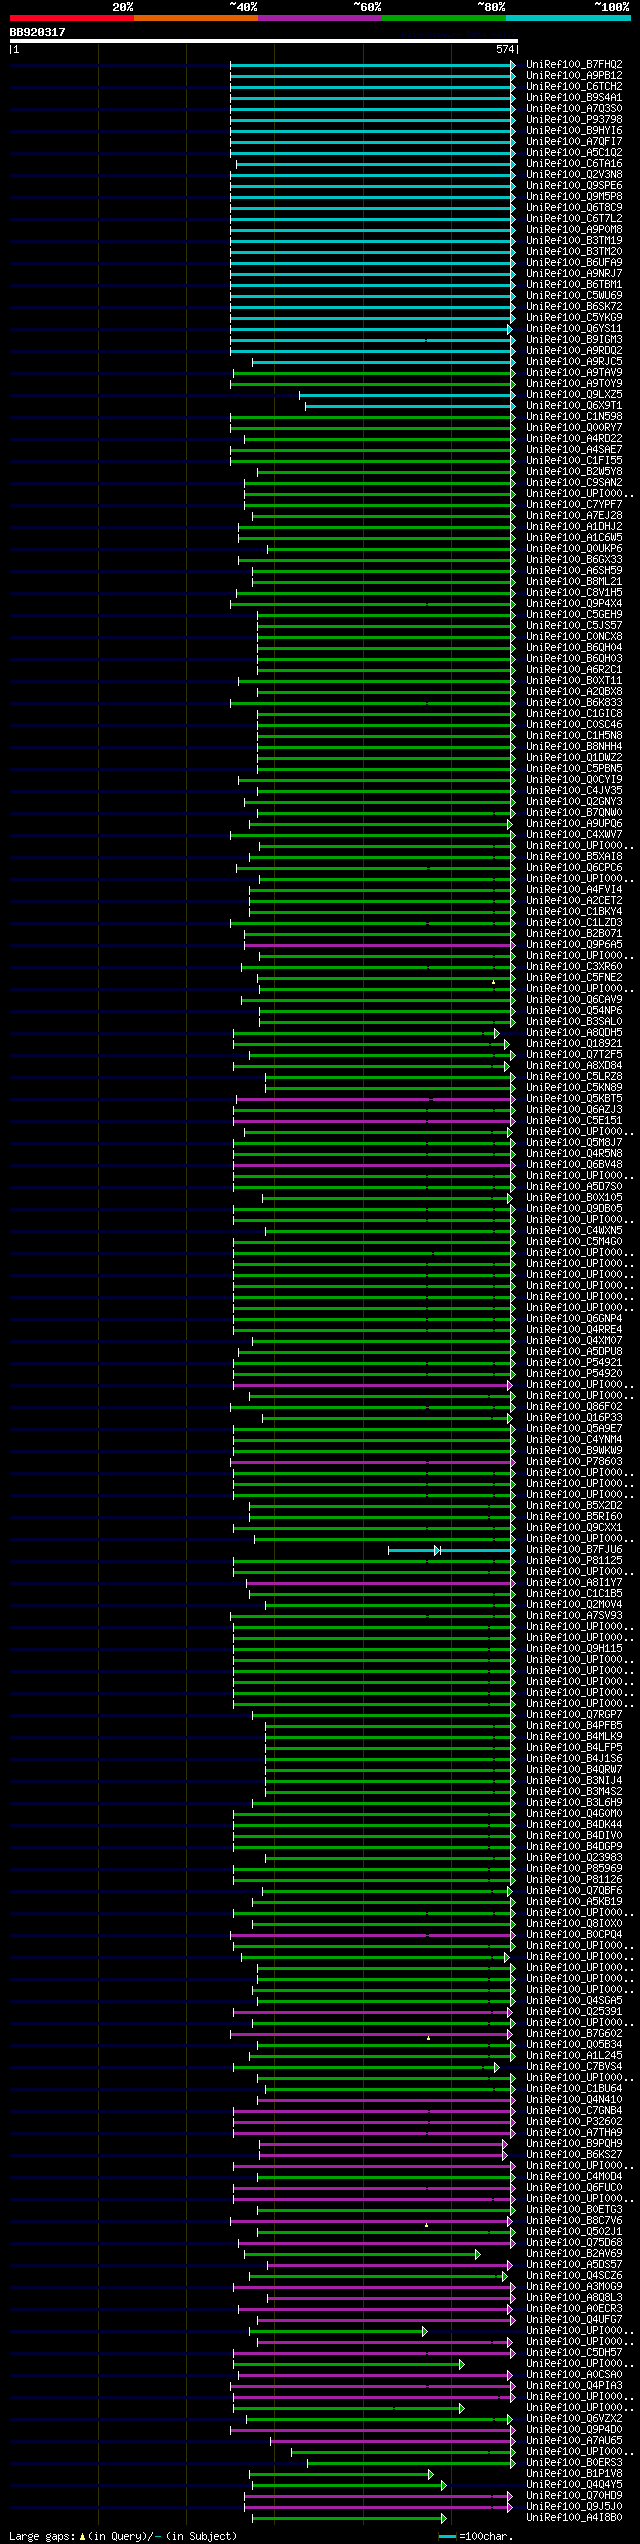Image resolution: width=640 pixels, height=2544 pixels.
Task: Select the UniRef100_Q18921 label
Action: 574,1043
